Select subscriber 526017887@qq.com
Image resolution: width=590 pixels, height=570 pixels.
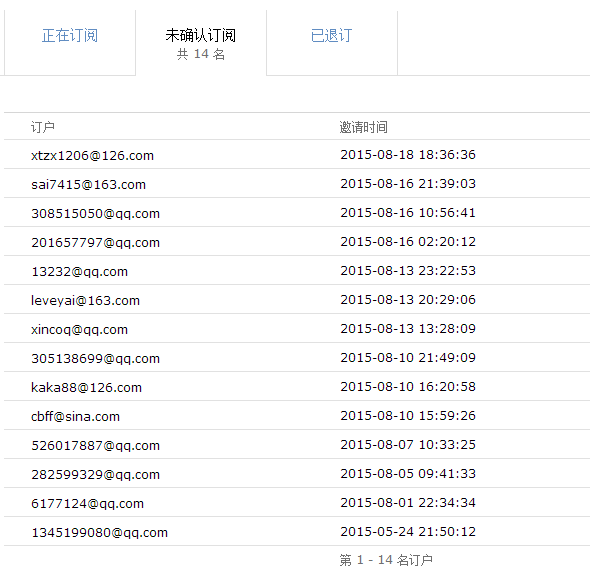click(x=96, y=445)
